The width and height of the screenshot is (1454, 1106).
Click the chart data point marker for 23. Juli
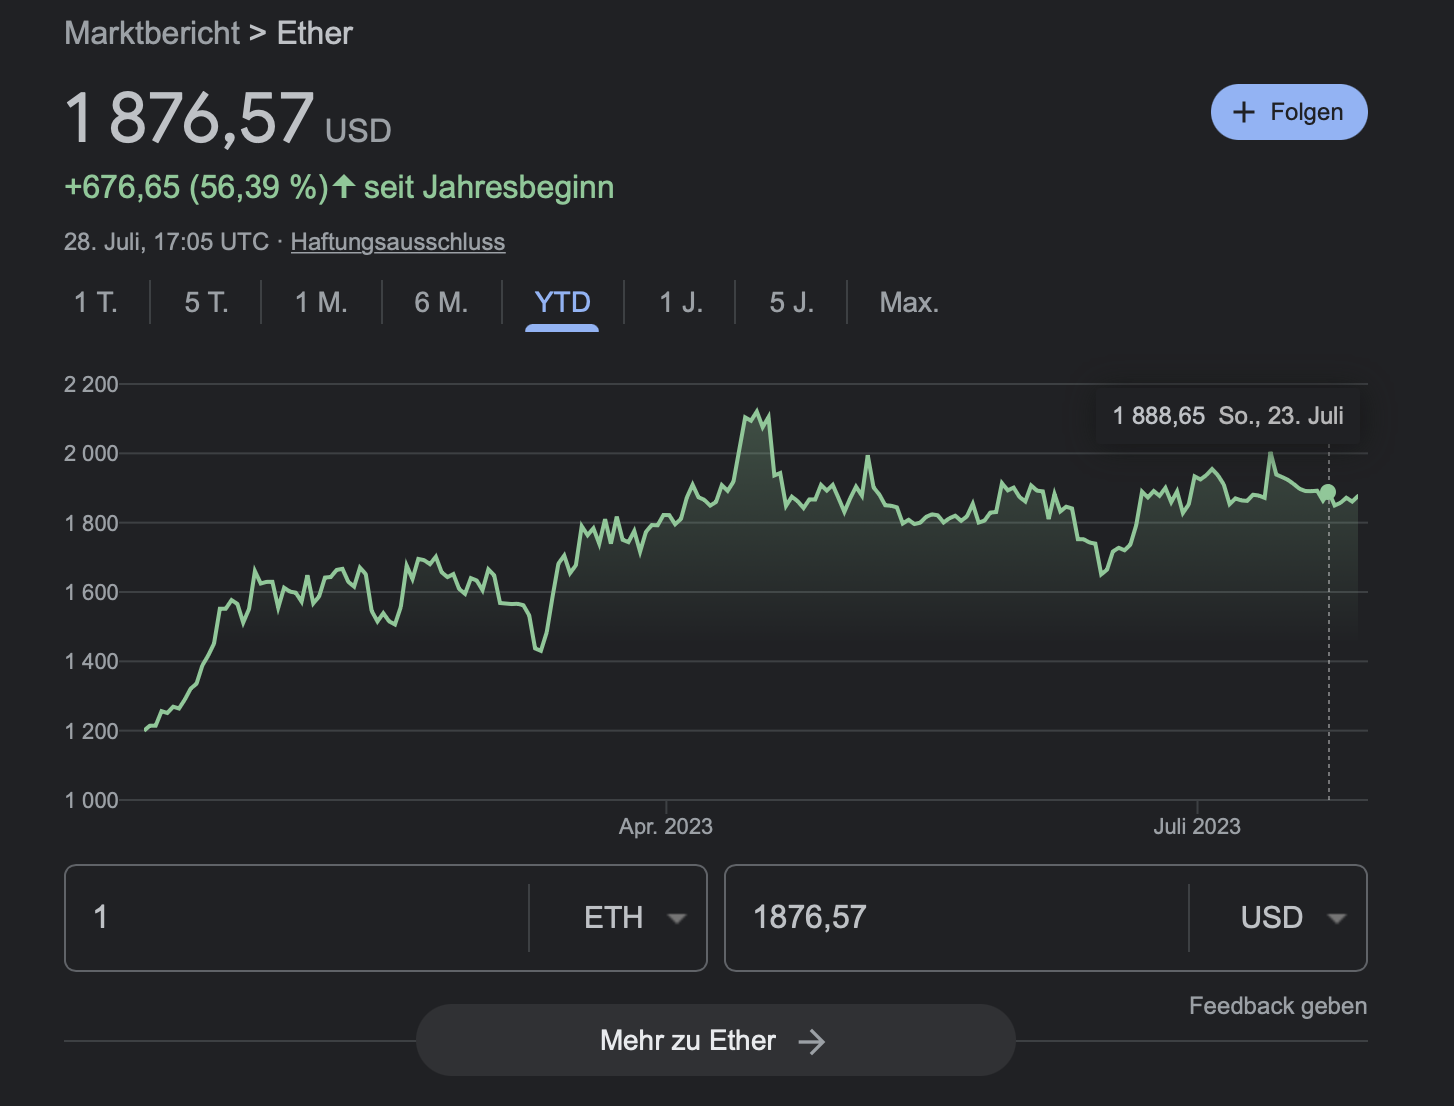tap(1328, 493)
